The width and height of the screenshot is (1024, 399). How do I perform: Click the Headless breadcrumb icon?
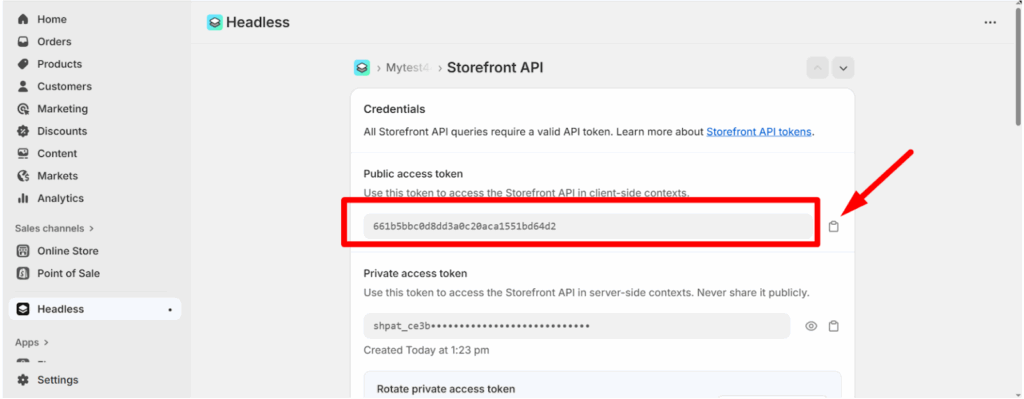[362, 67]
